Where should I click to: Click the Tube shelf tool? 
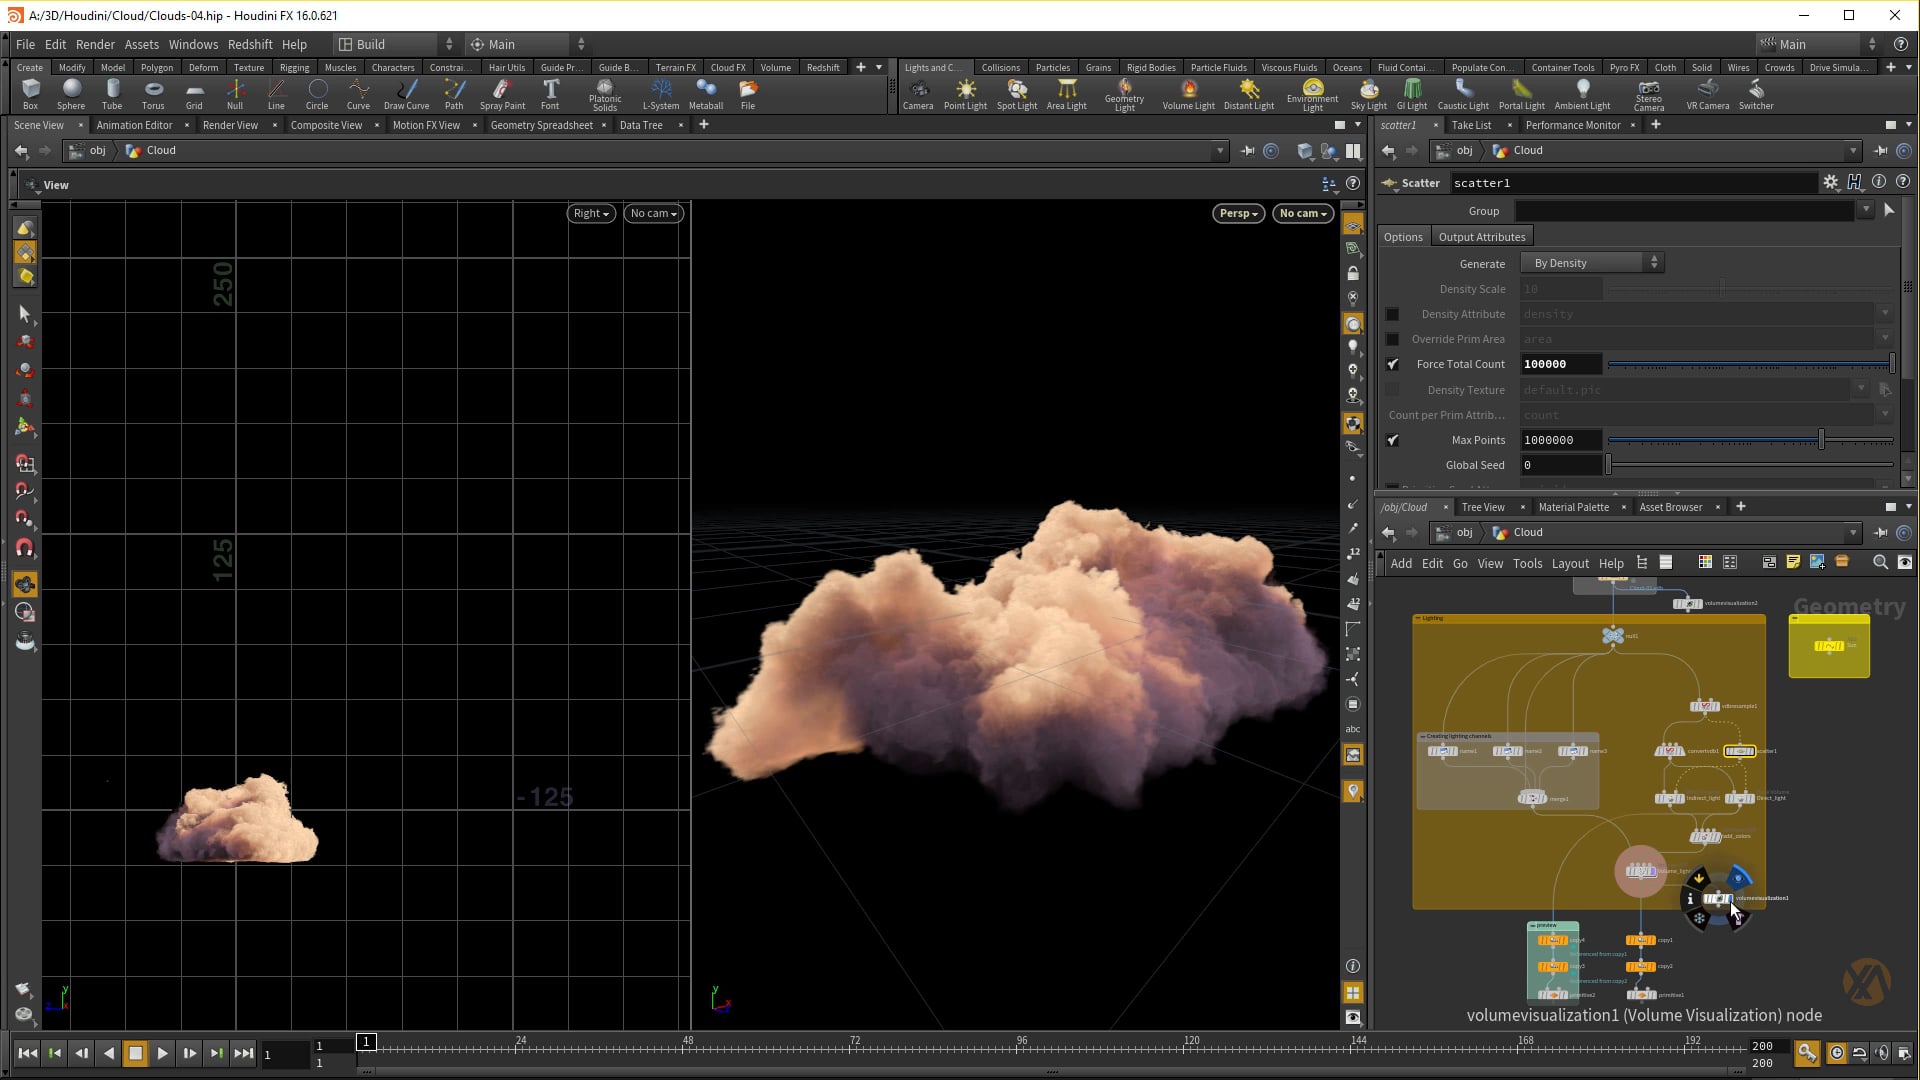coord(112,94)
